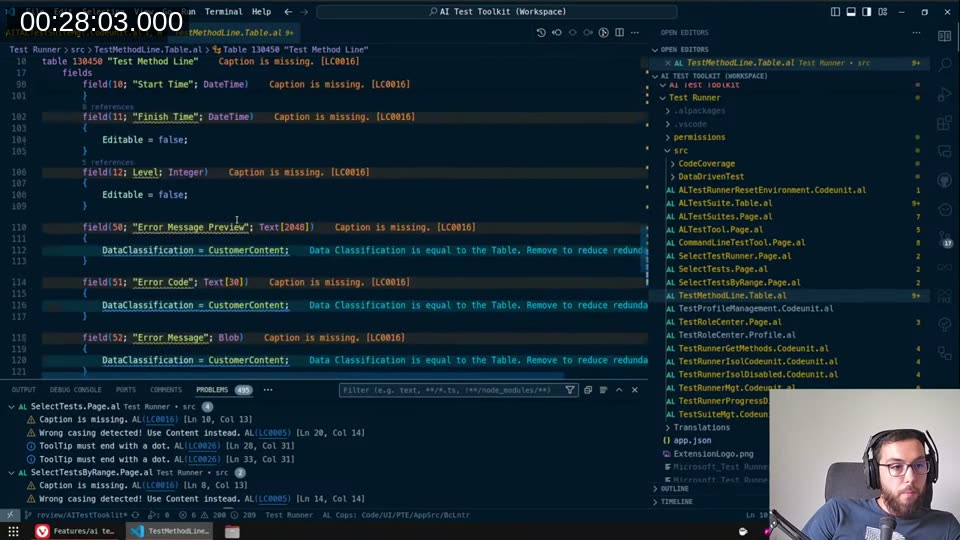Expand the CodeCoverage folder
Viewport: 960px width, 540px height.
click(706, 164)
